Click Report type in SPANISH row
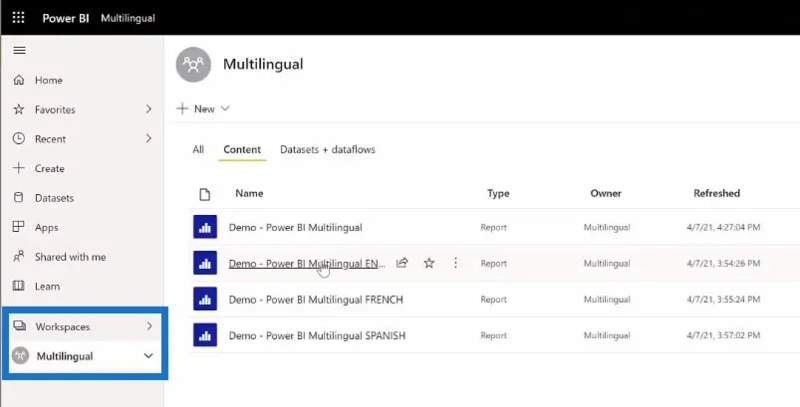Image resolution: width=800 pixels, height=407 pixels. (x=493, y=336)
